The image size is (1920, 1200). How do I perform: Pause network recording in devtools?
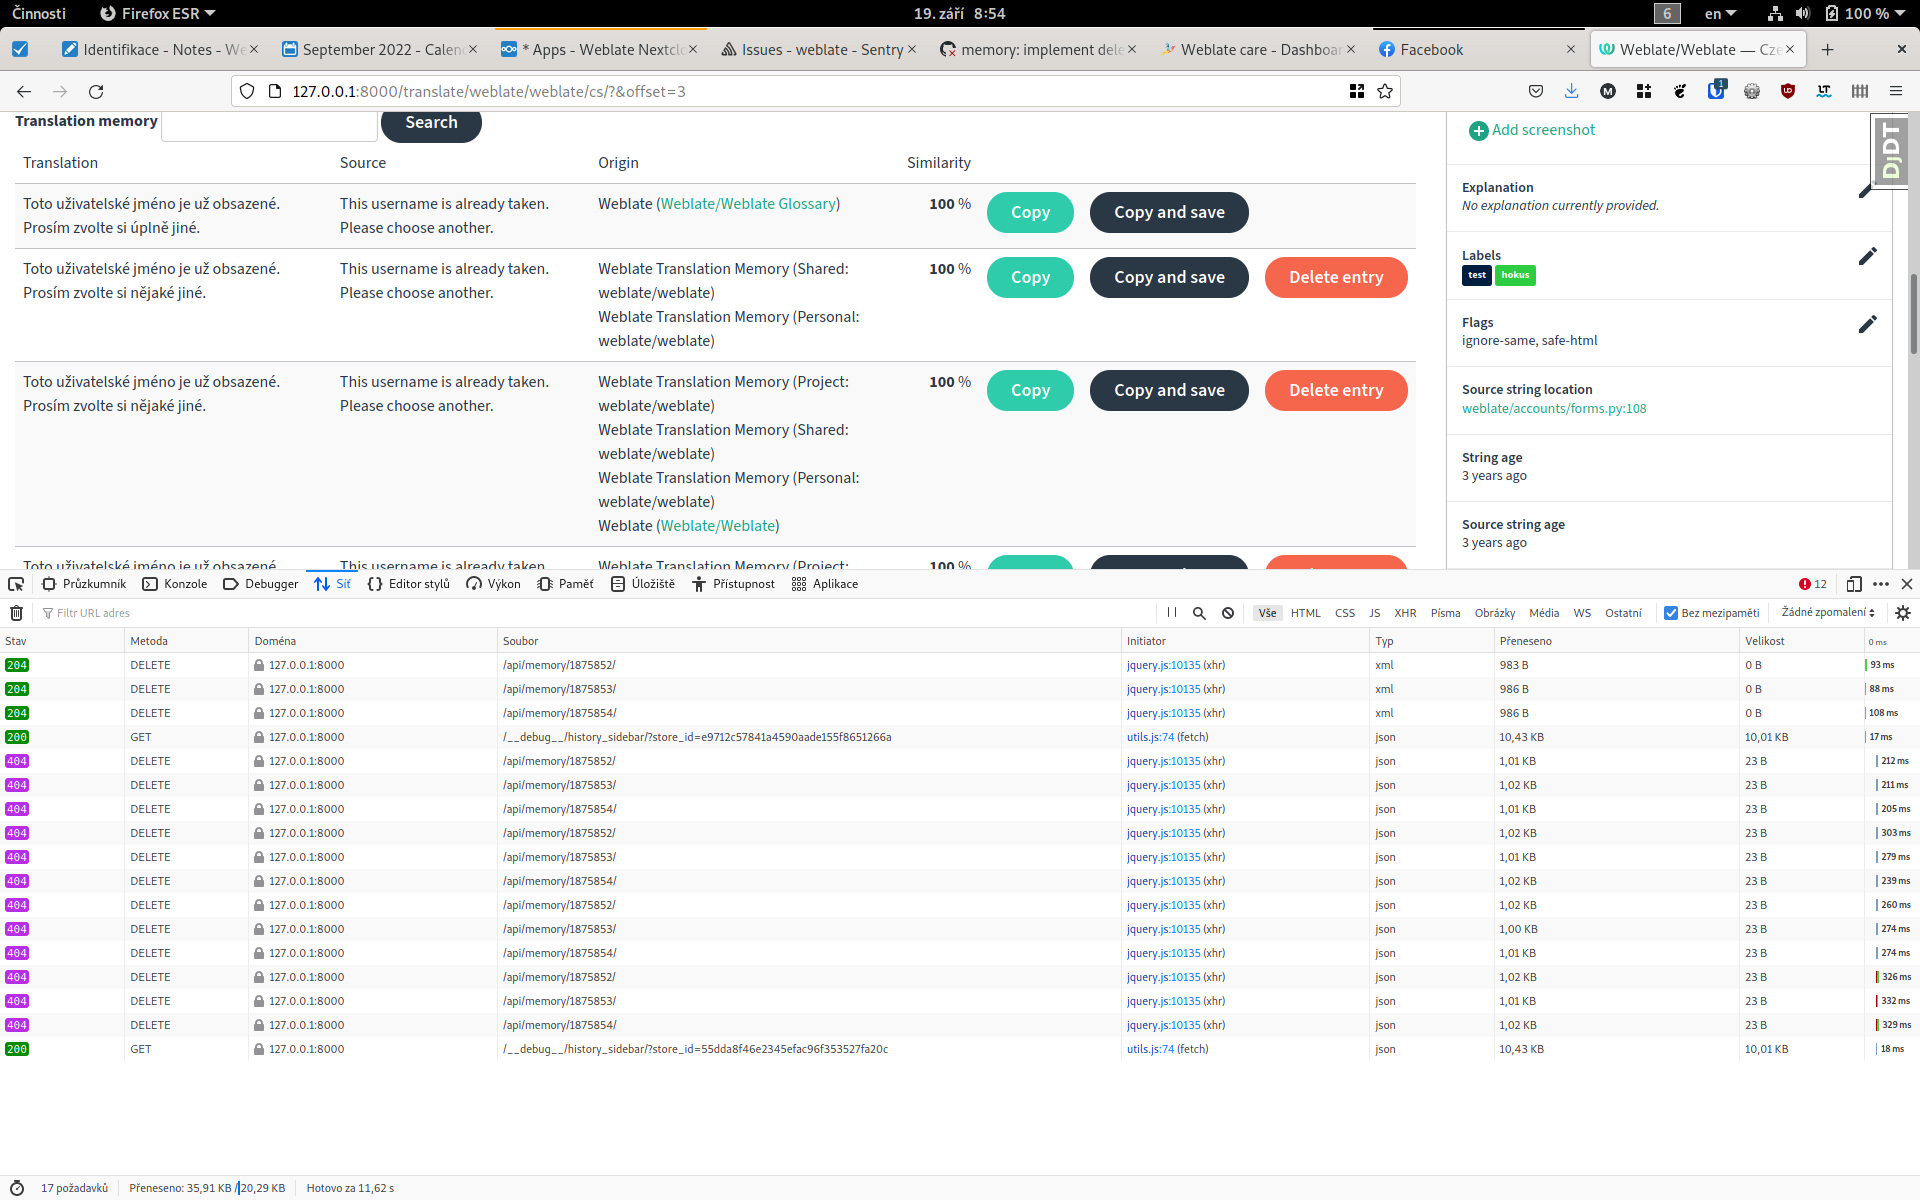[x=1172, y=613]
